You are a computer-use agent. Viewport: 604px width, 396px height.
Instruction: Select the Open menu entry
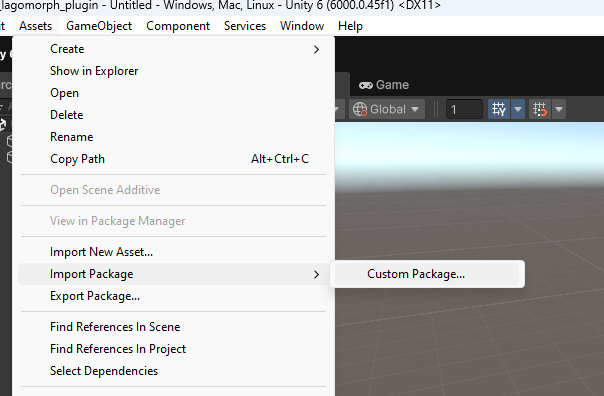tap(173, 93)
